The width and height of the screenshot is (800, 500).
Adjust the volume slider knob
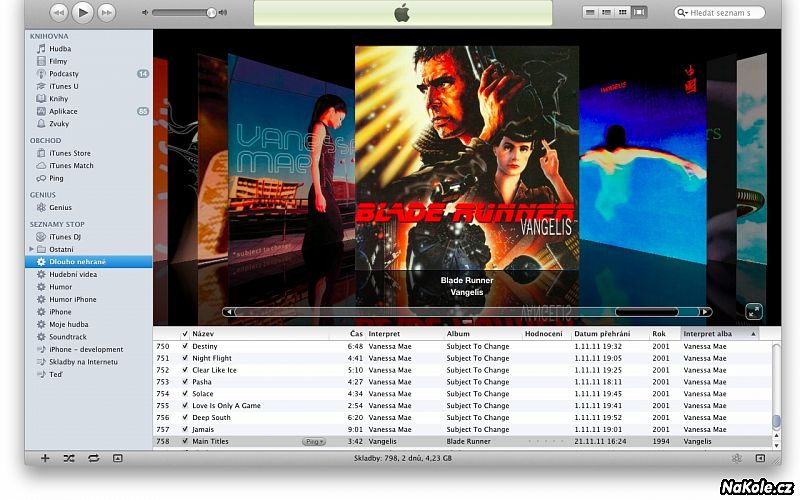(x=211, y=13)
